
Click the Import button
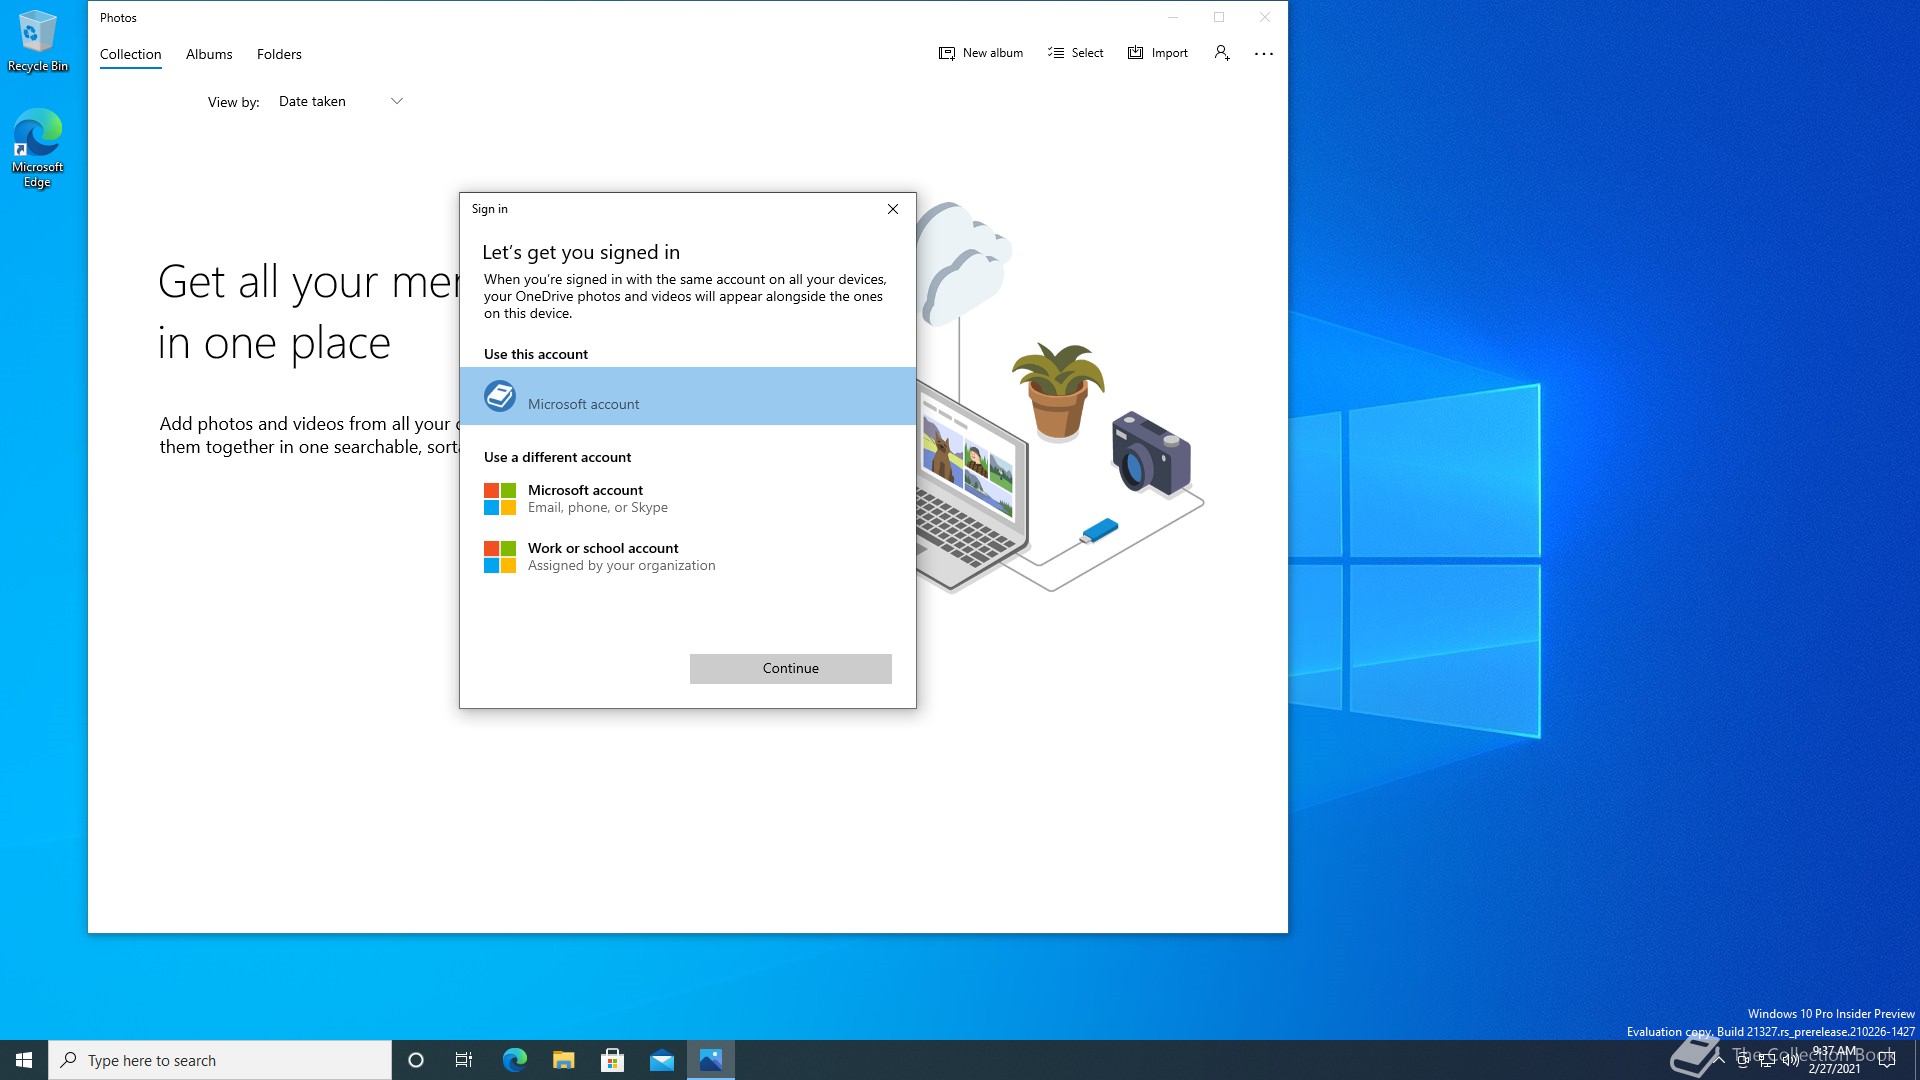pyautogui.click(x=1157, y=53)
